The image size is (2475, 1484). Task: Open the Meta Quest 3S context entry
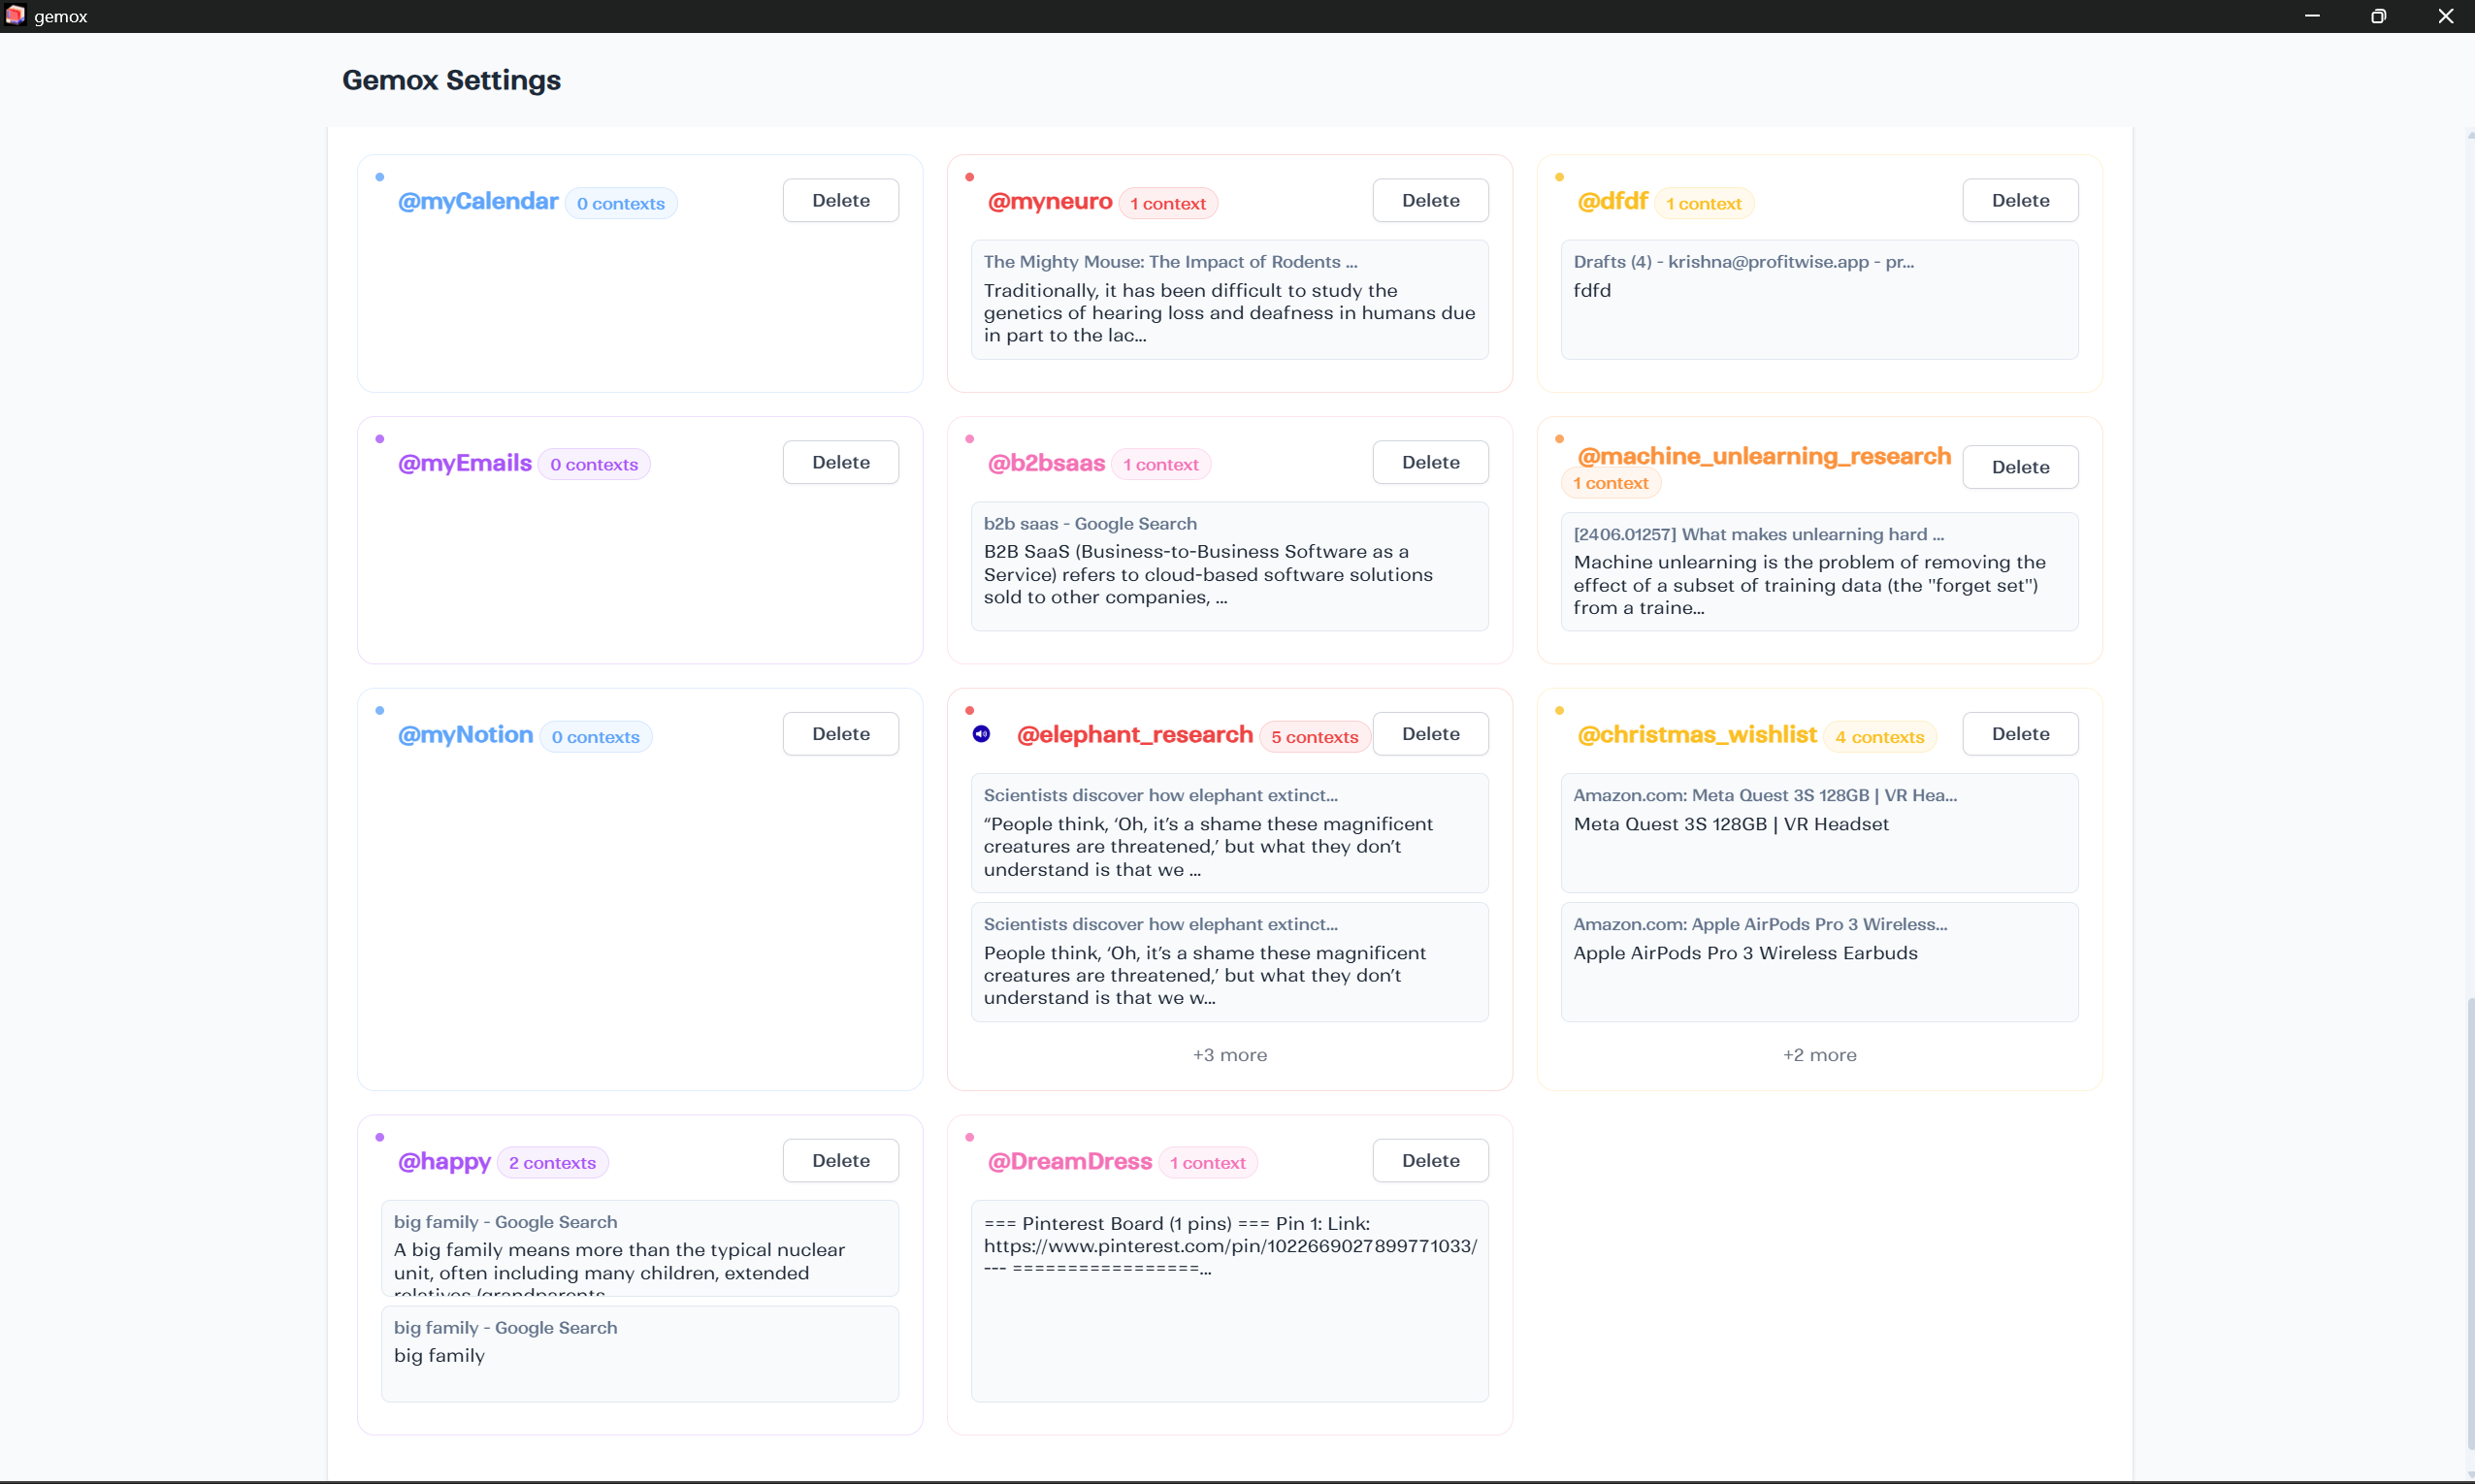tap(1818, 832)
